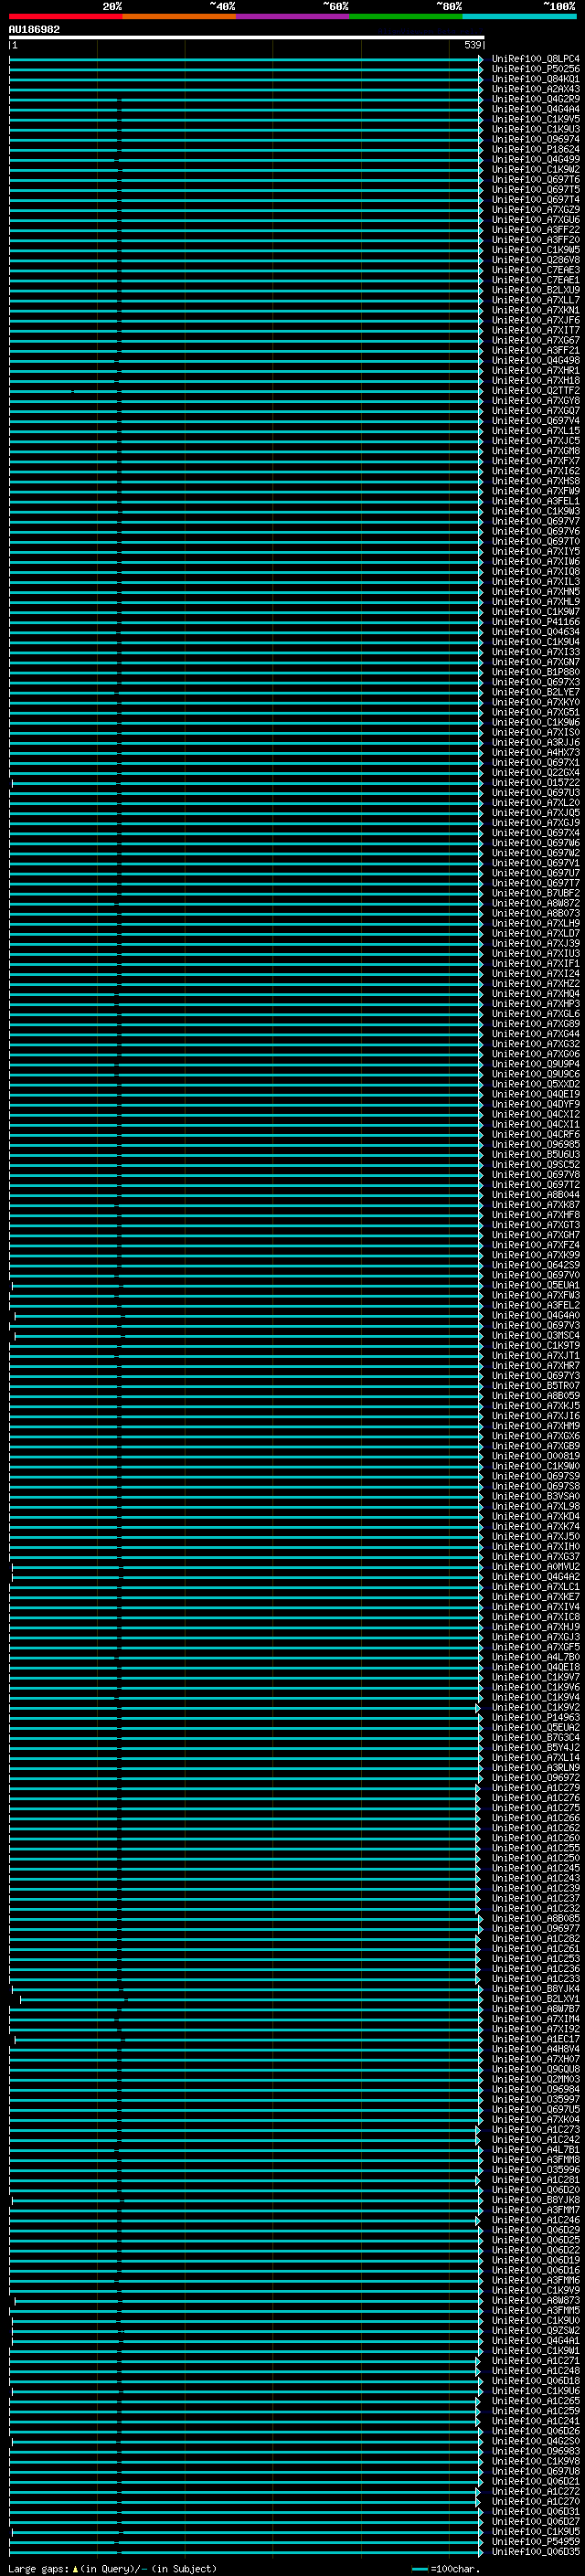Click alignment bar of UniRef100_Q8LPC4

(246, 59)
